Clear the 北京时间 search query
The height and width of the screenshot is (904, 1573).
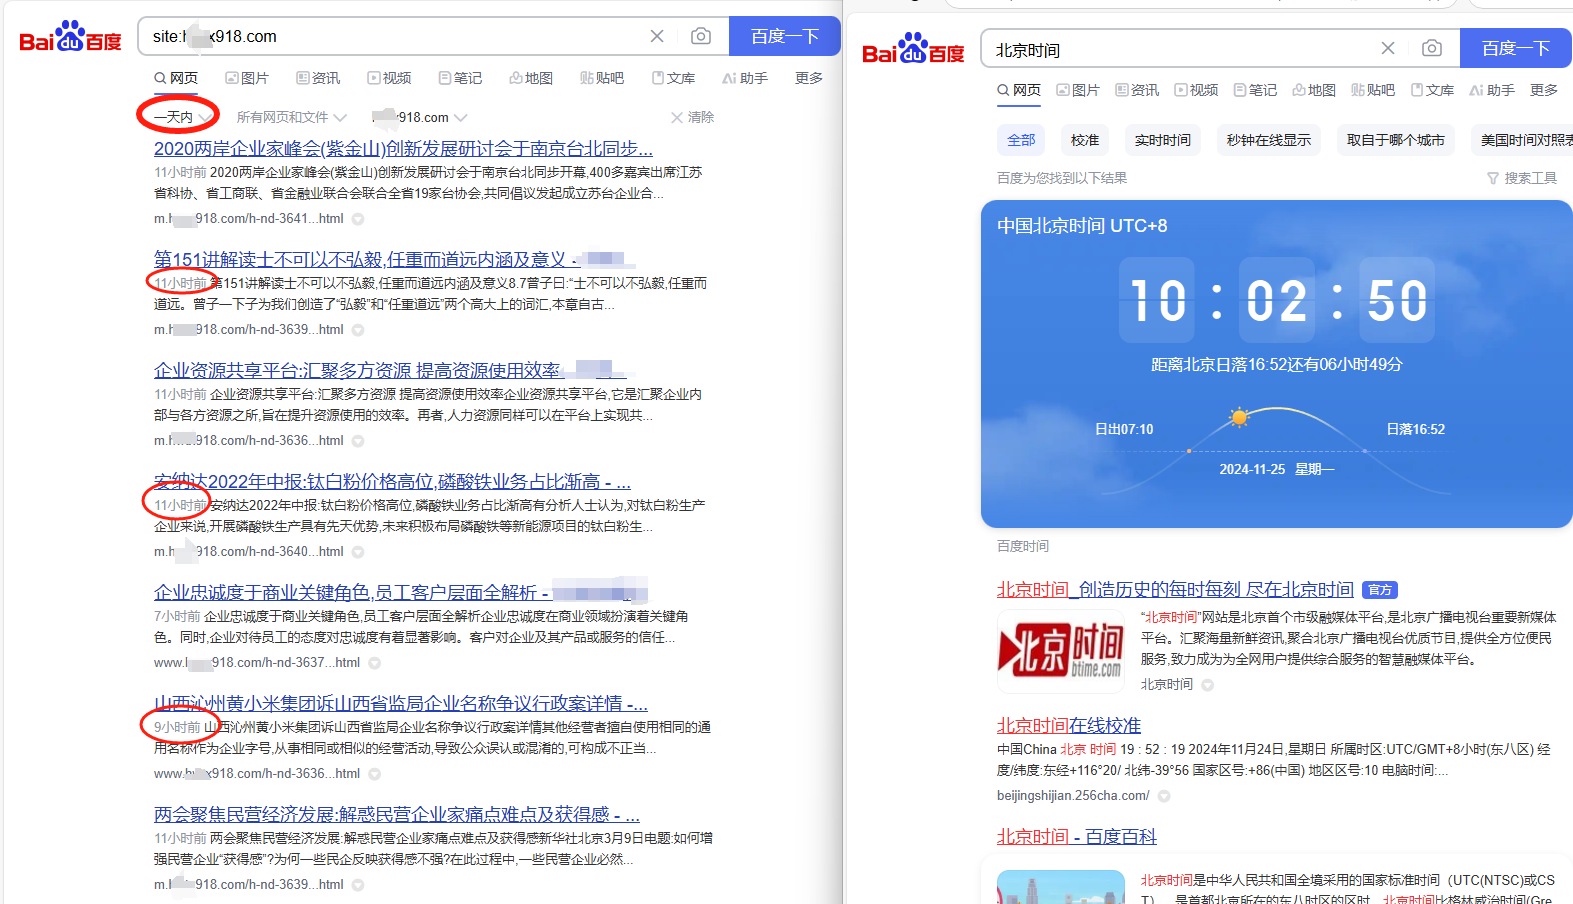1388,48
